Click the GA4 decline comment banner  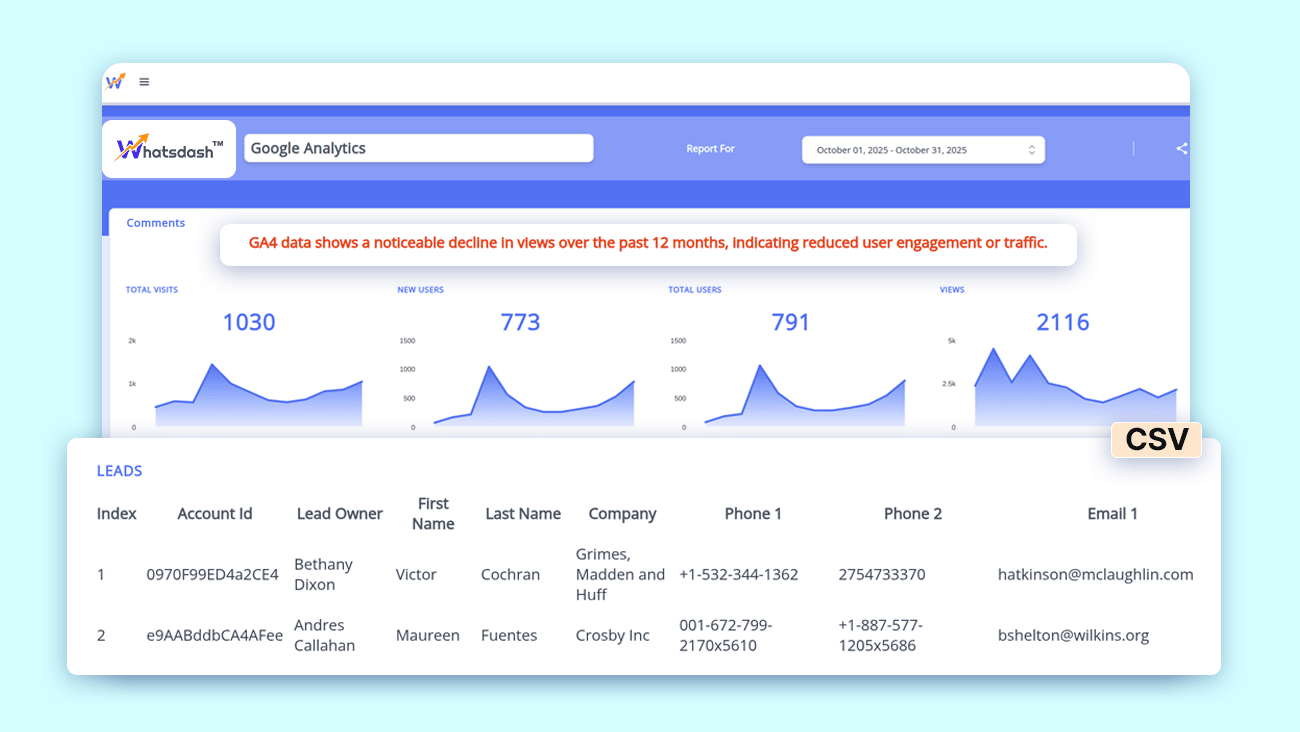click(x=648, y=243)
